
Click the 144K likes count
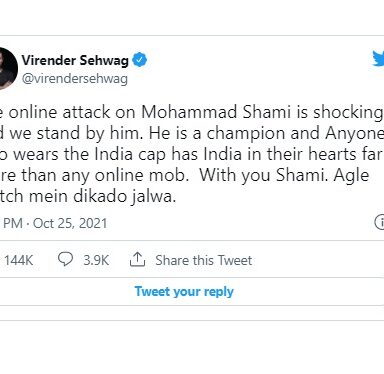19,260
